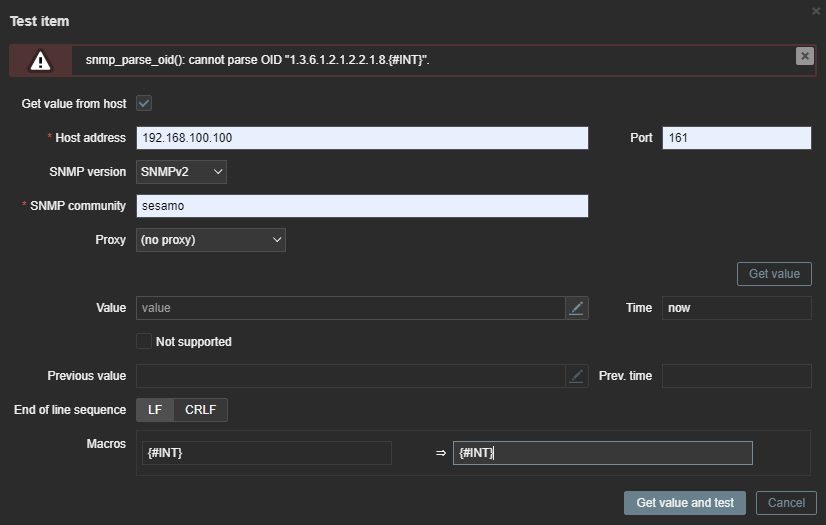Image resolution: width=826 pixels, height=525 pixels.
Task: Focus the SNMP community field
Action: [362, 206]
